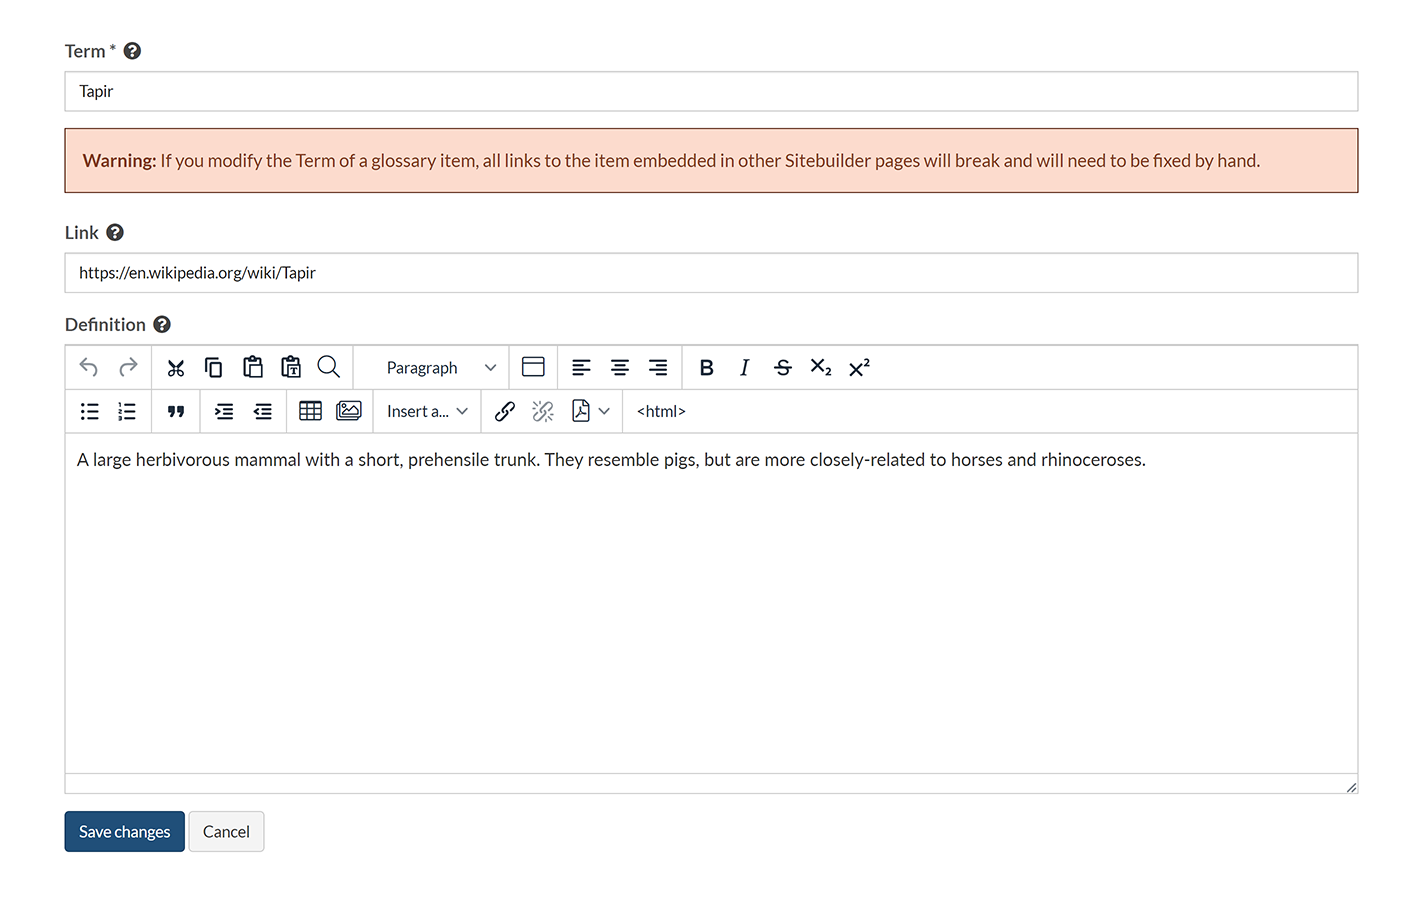Click the Cancel button
Screen dimensions: 1423x905
[x=226, y=832]
